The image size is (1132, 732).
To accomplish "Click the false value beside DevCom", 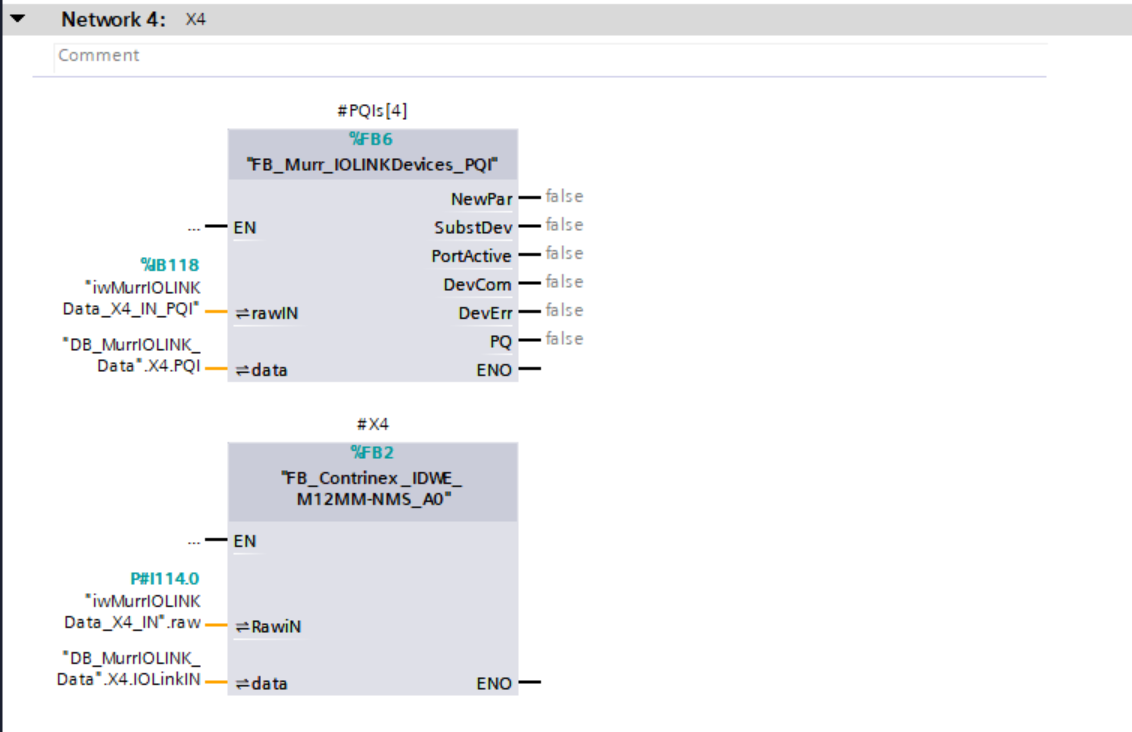I will tap(564, 282).
